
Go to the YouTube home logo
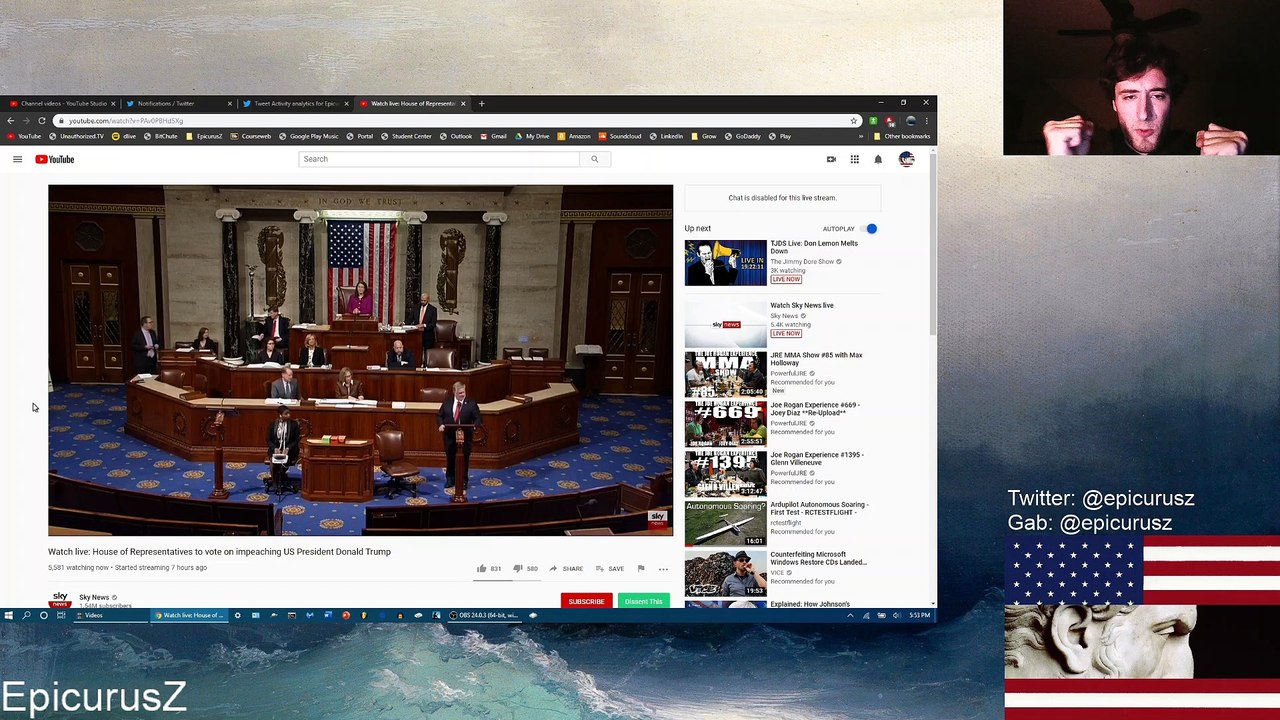coord(55,159)
